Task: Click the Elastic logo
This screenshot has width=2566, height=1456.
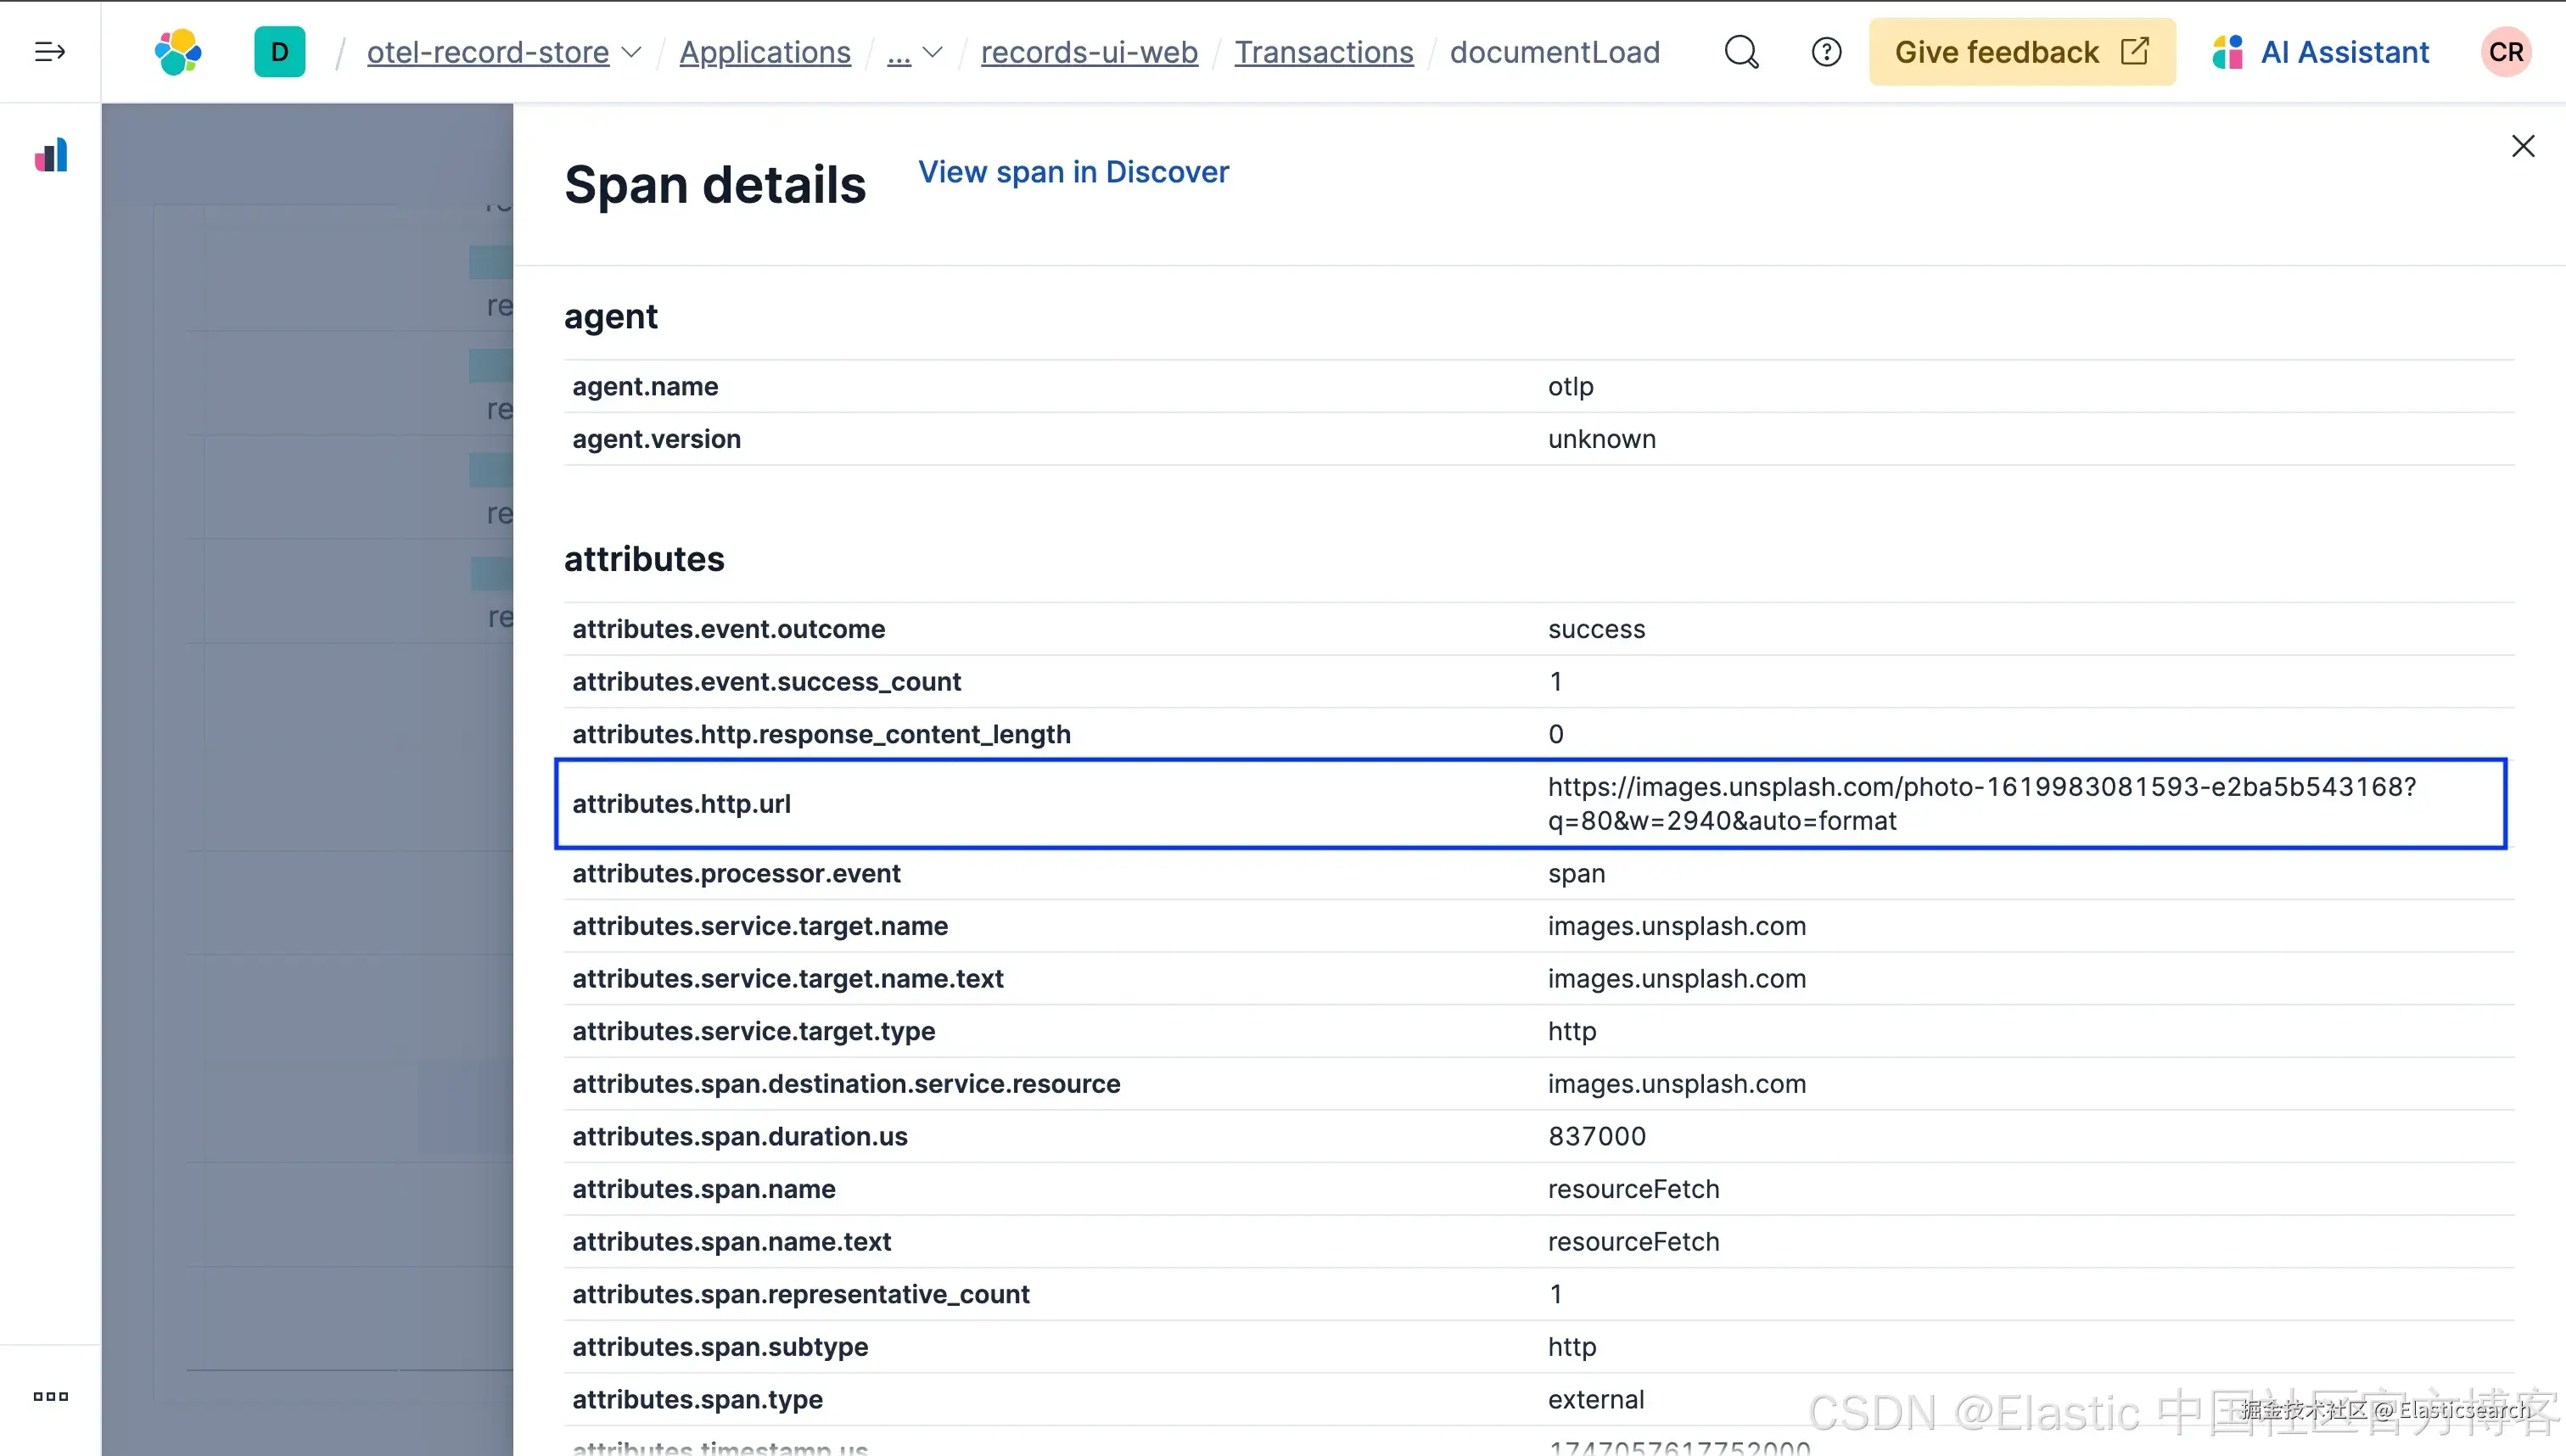Action: click(x=178, y=52)
